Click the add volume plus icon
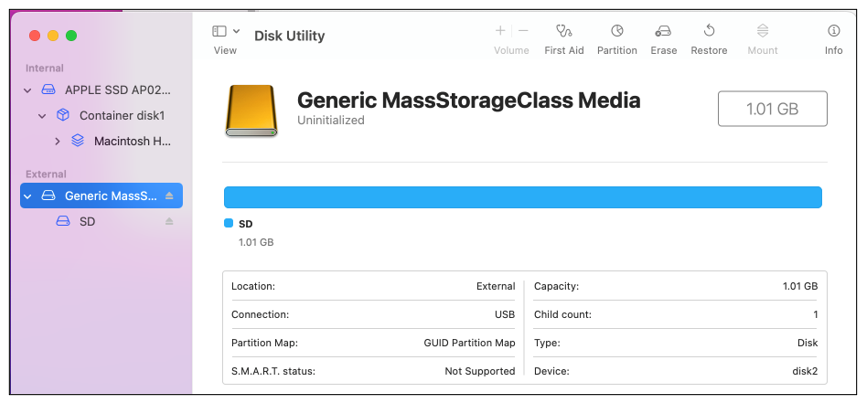This screenshot has width=863, height=403. (x=500, y=31)
